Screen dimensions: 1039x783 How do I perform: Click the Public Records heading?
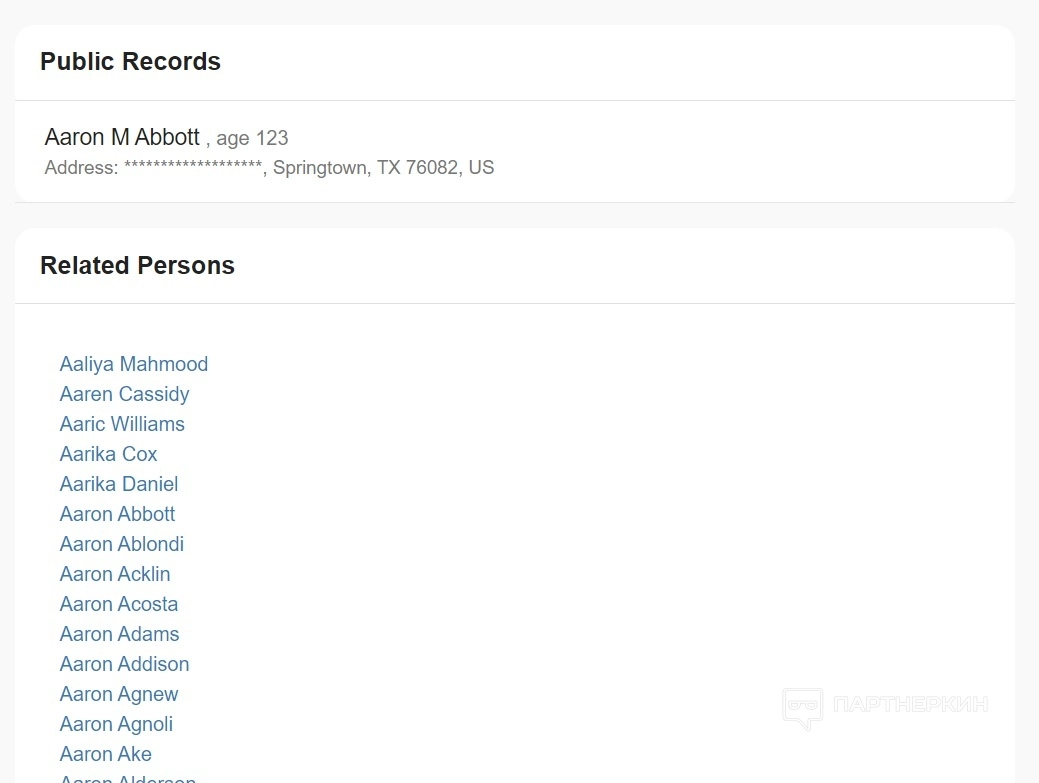(x=130, y=62)
